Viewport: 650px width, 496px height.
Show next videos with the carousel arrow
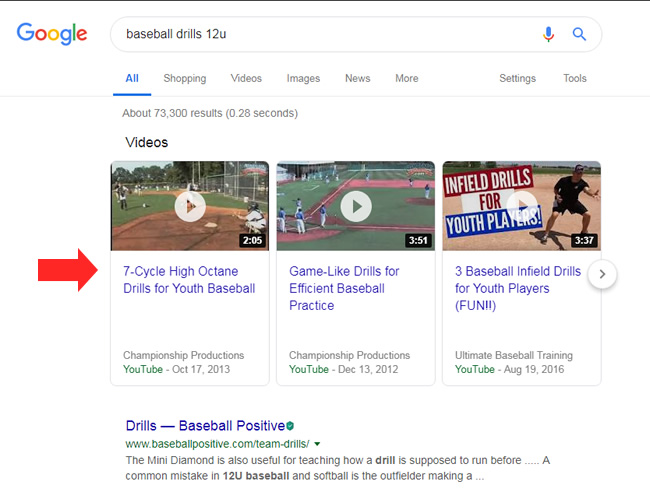pos(602,274)
